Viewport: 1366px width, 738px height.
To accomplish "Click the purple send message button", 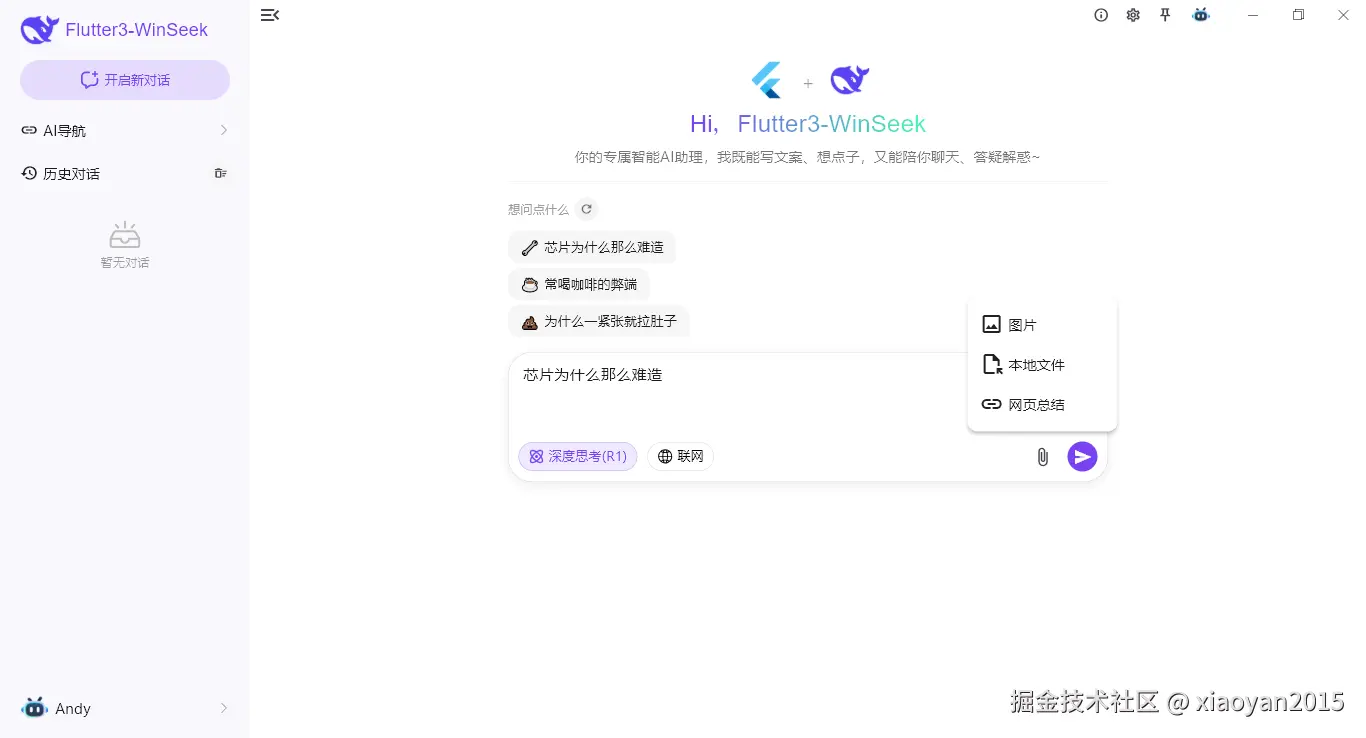I will point(1082,456).
